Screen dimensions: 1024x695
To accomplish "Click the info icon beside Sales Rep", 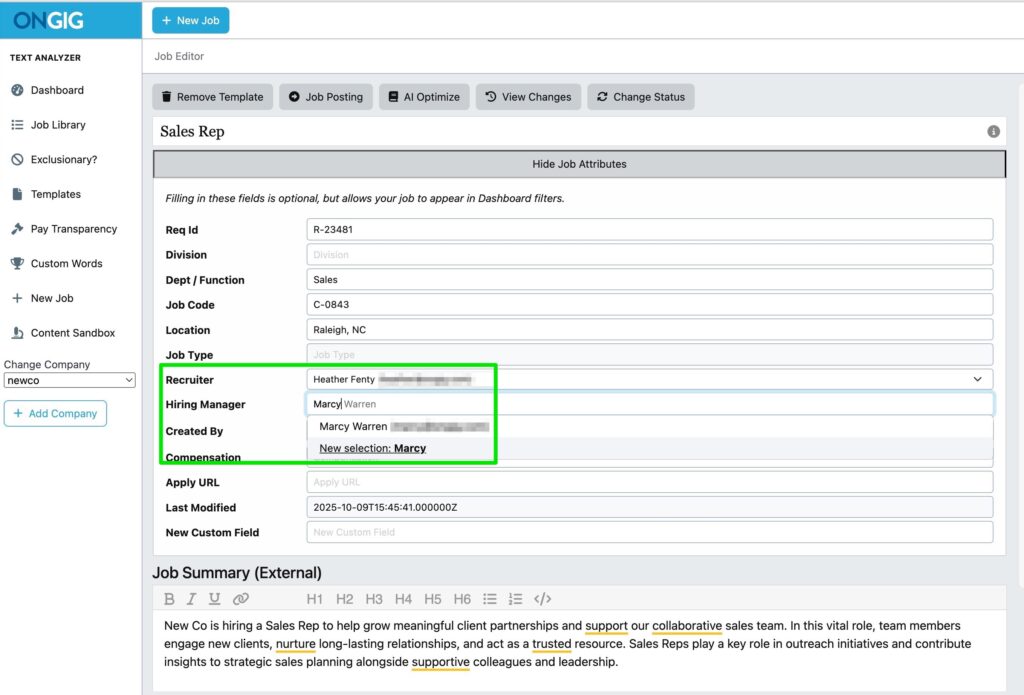I will [x=993, y=132].
